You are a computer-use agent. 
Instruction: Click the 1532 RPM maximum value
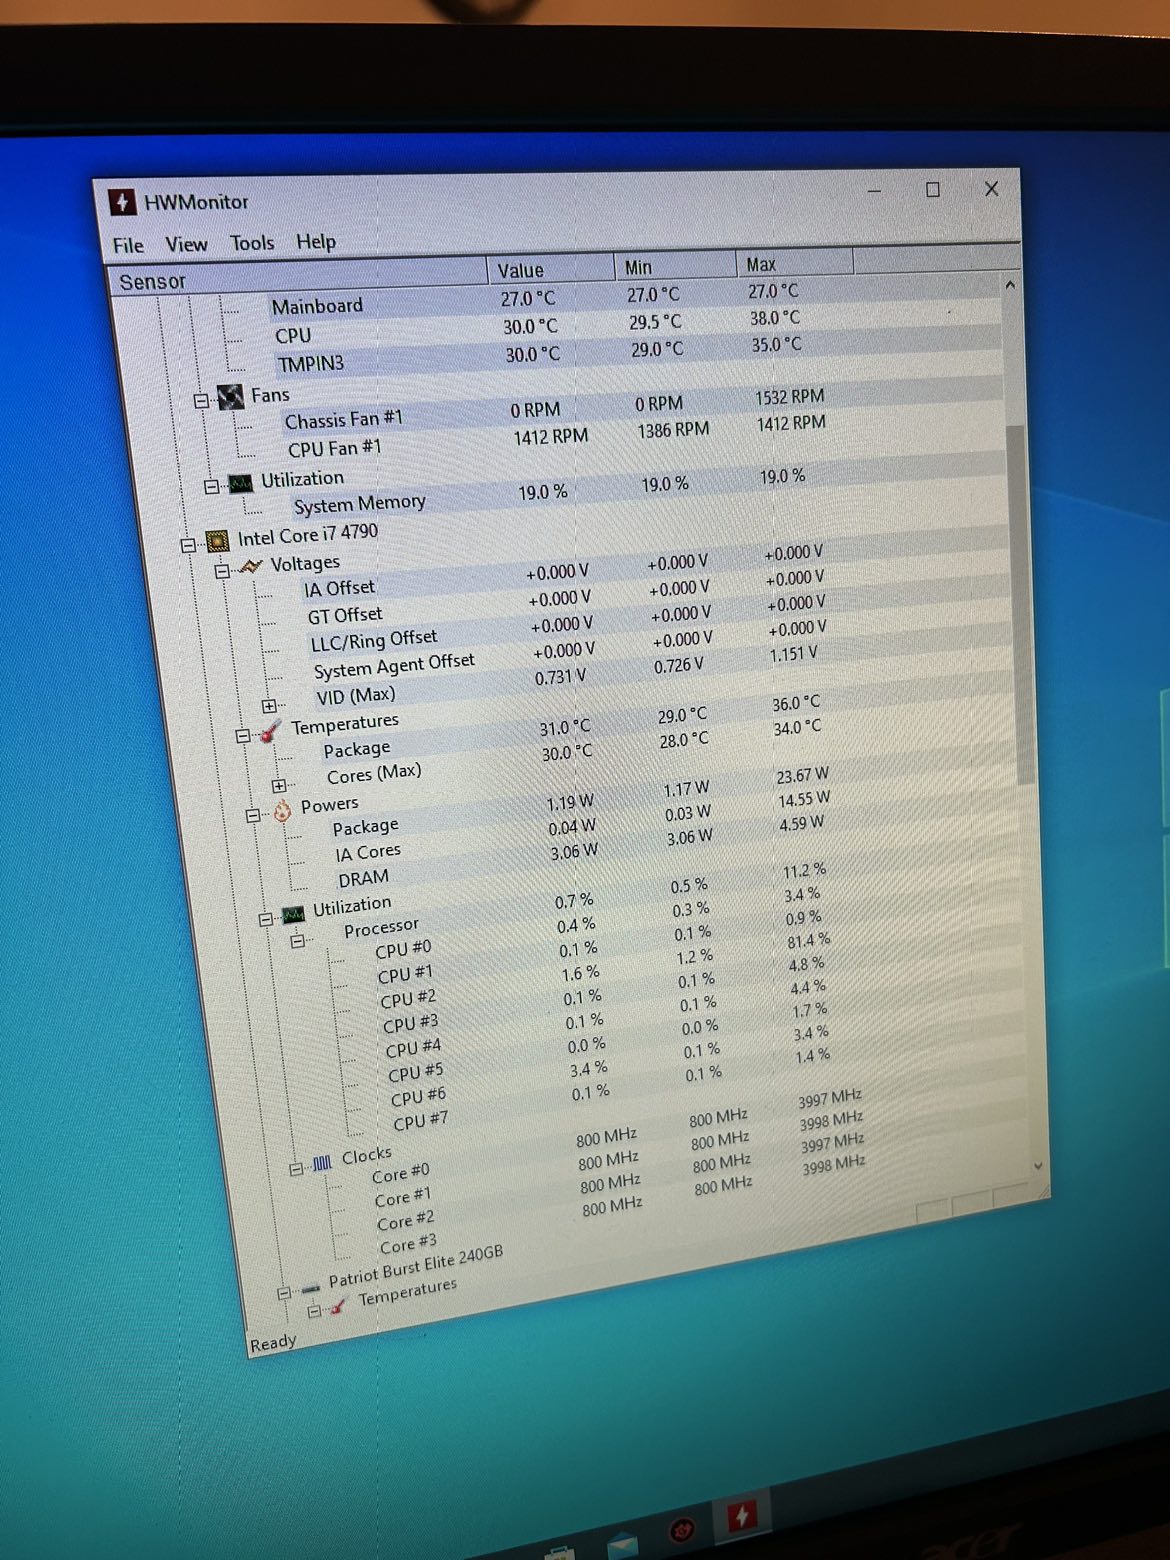click(790, 397)
